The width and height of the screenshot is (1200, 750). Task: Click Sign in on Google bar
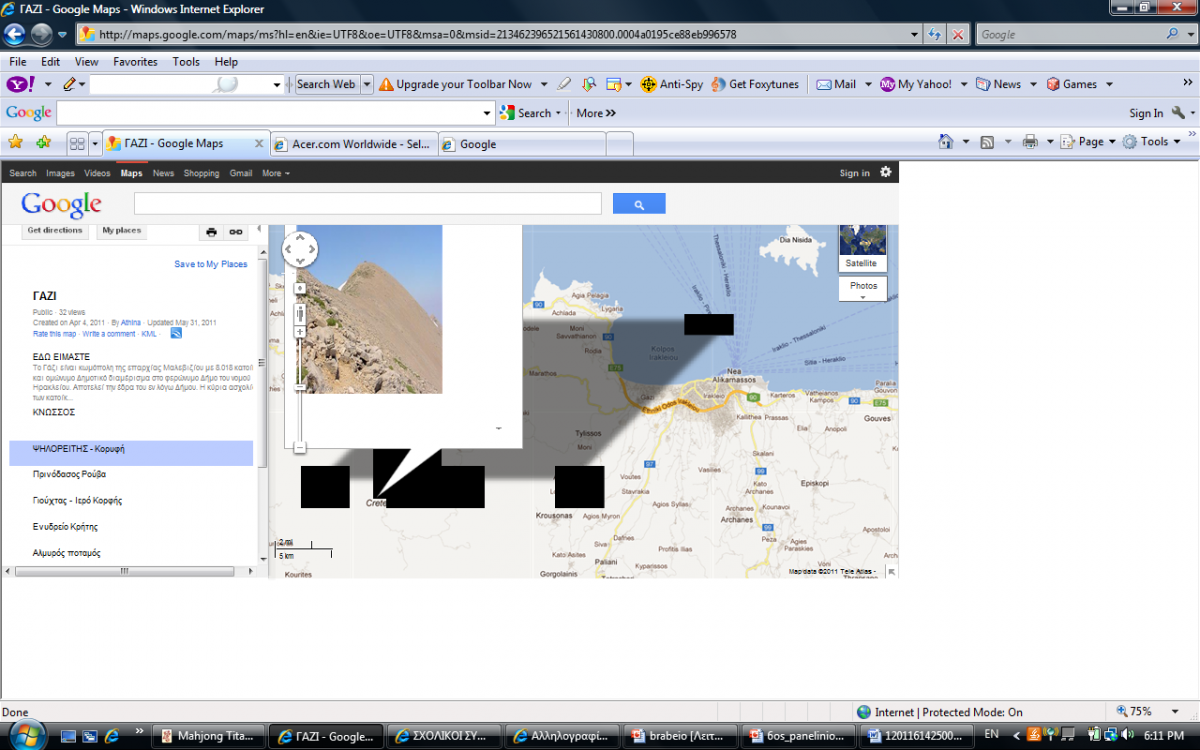[x=854, y=173]
